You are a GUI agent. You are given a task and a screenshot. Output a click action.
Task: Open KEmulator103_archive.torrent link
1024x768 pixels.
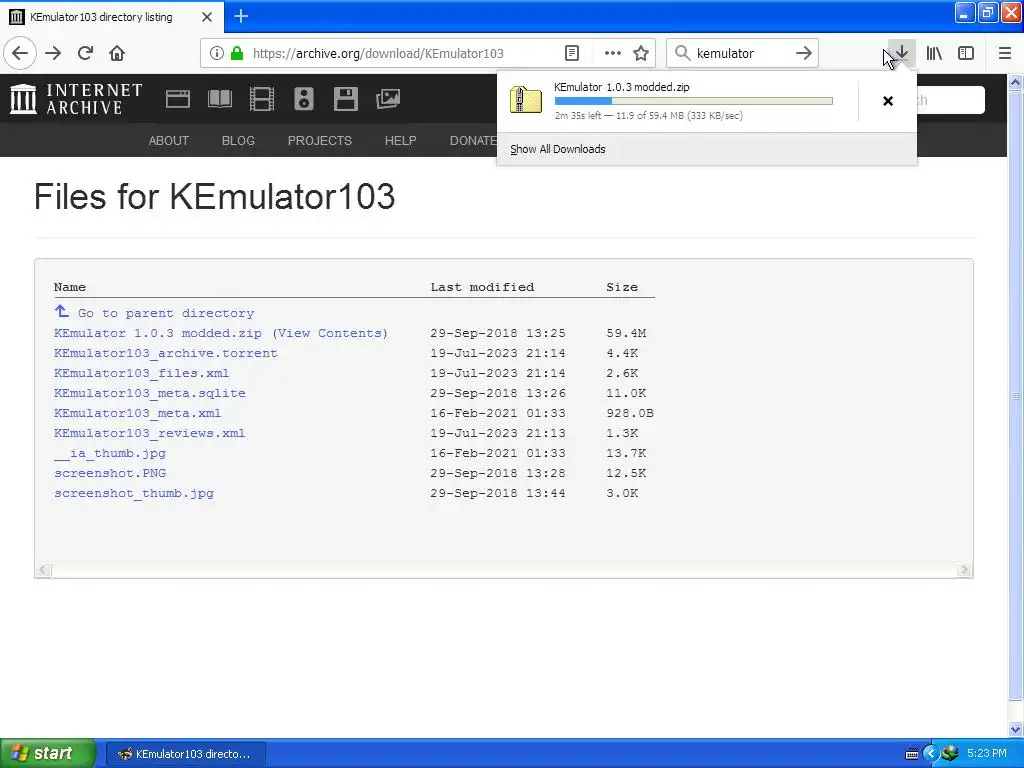165,353
